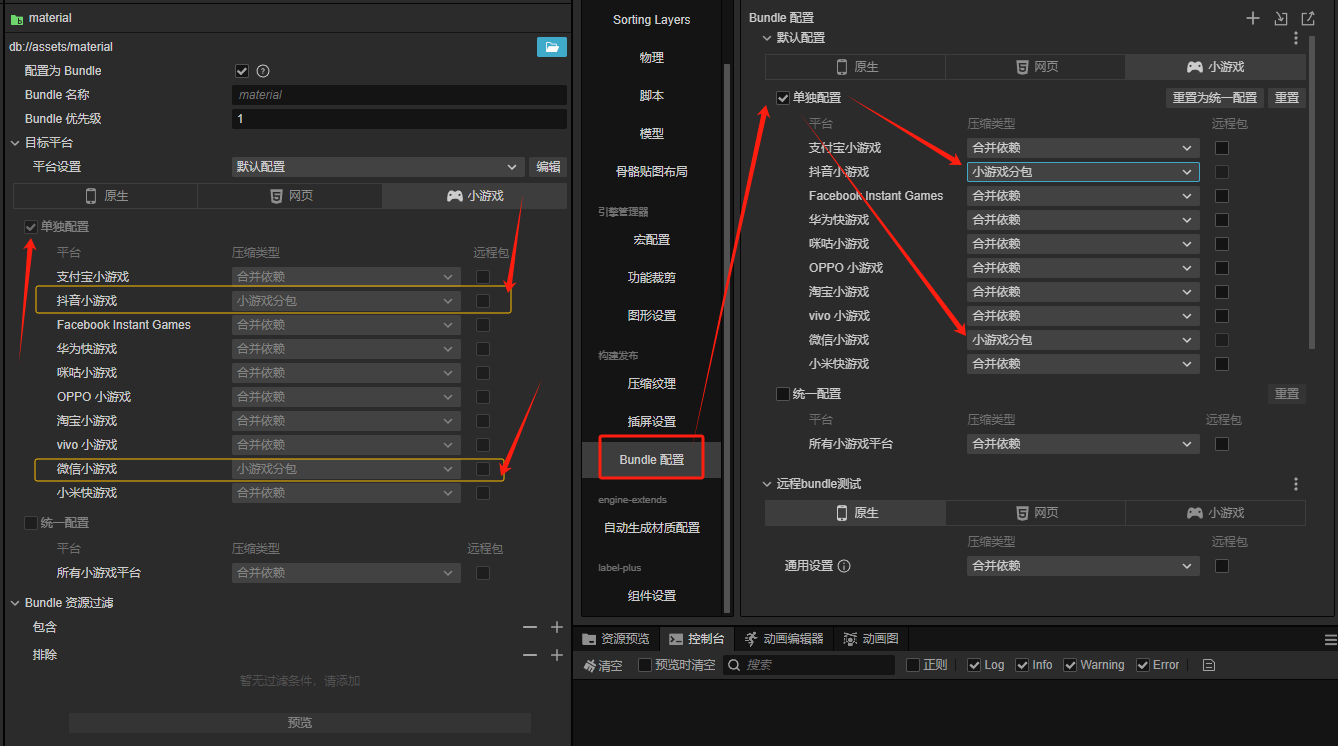Image resolution: width=1338 pixels, height=746 pixels.
Task: Click the 编辑 button beside 平台设置
Action: 548,167
